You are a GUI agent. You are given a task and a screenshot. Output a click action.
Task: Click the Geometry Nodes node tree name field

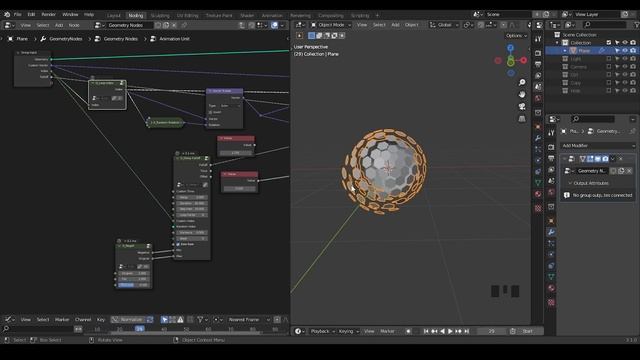pyautogui.click(x=129, y=25)
